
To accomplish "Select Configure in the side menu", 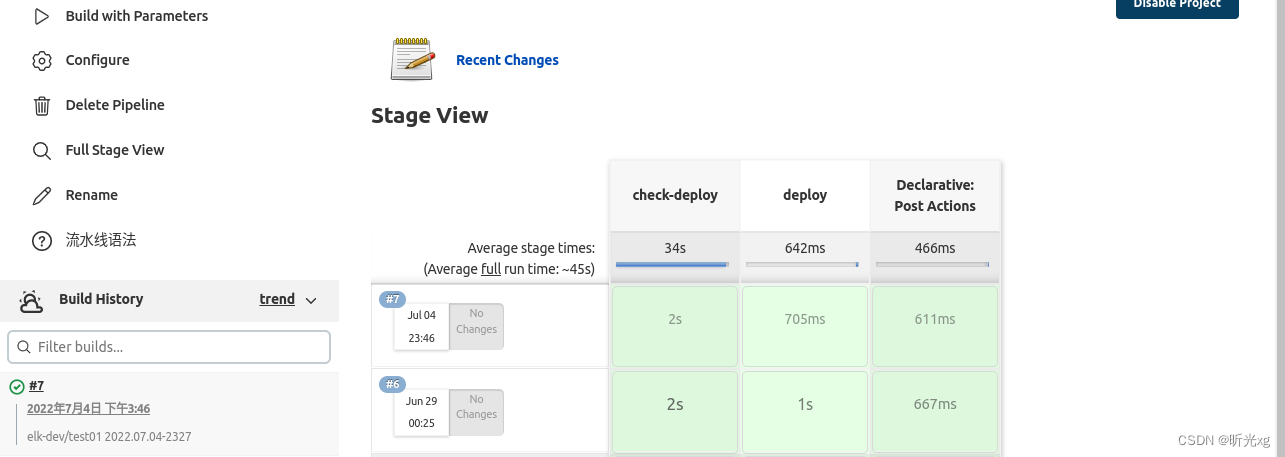I will pyautogui.click(x=97, y=61).
